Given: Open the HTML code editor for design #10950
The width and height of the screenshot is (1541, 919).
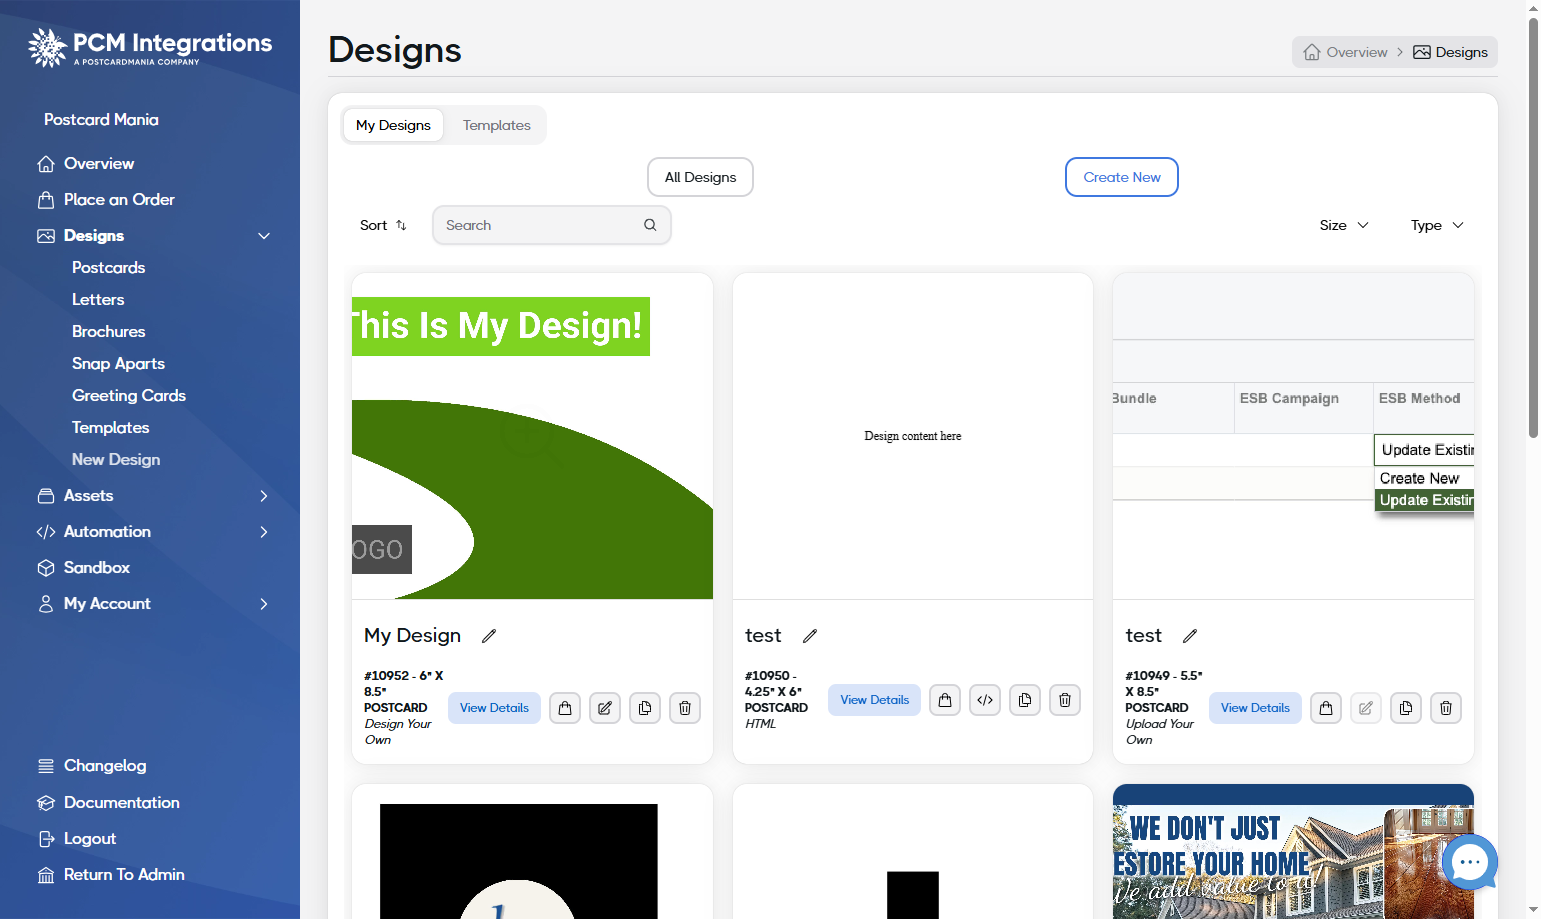Looking at the screenshot, I should [985, 700].
